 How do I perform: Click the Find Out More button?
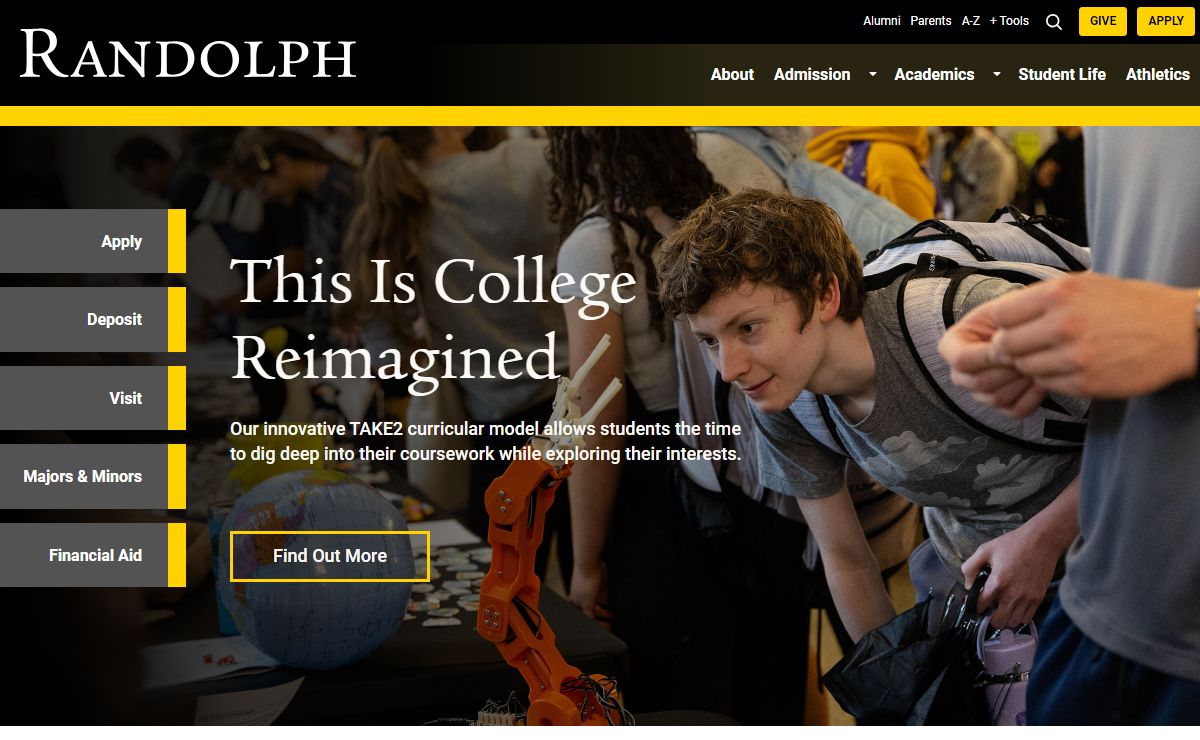(x=330, y=556)
